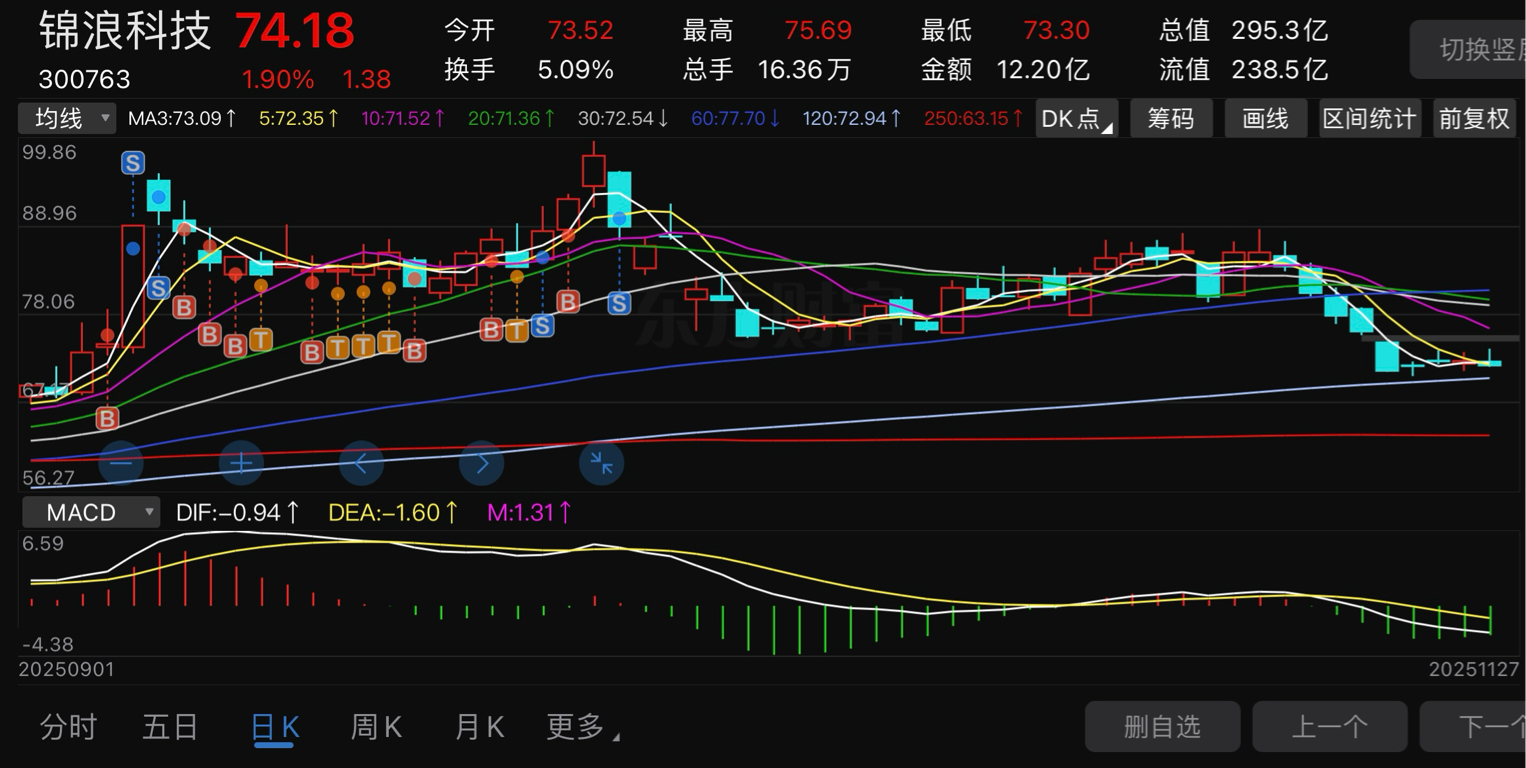Screen dimensions: 1526x768
Task: Select the 月K monthly chart tab
Action: [480, 727]
